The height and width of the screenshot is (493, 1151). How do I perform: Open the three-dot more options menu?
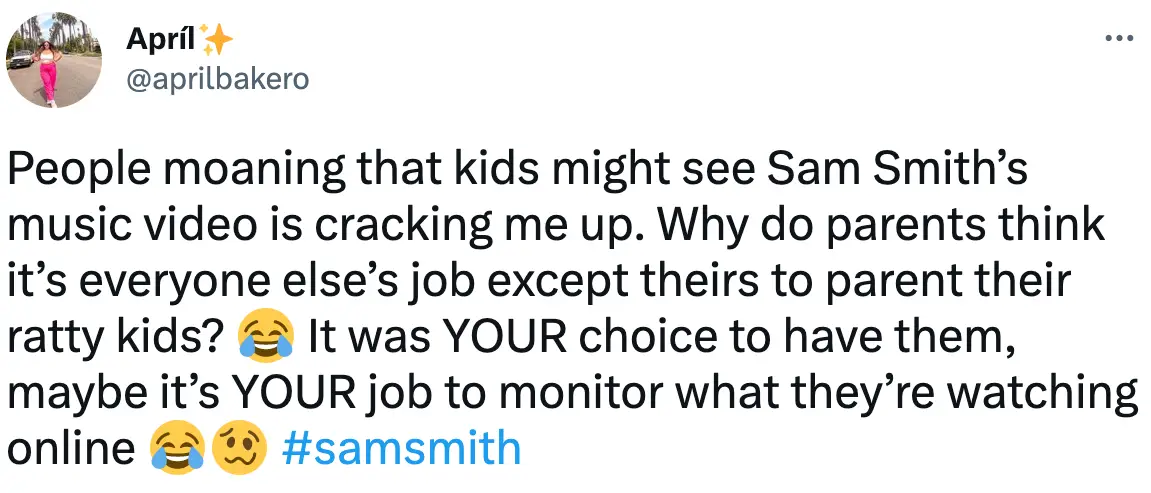point(1116,40)
